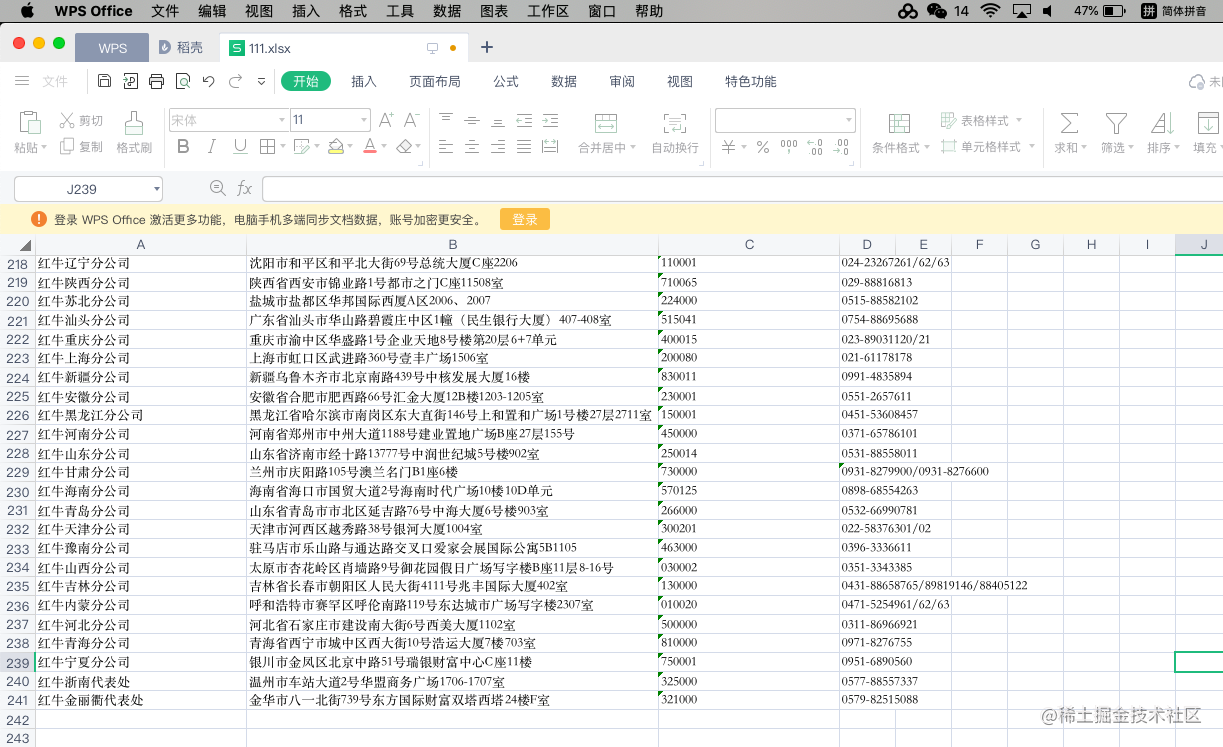The image size is (1223, 747).
Task: Toggle Underline formatting
Action: point(240,147)
